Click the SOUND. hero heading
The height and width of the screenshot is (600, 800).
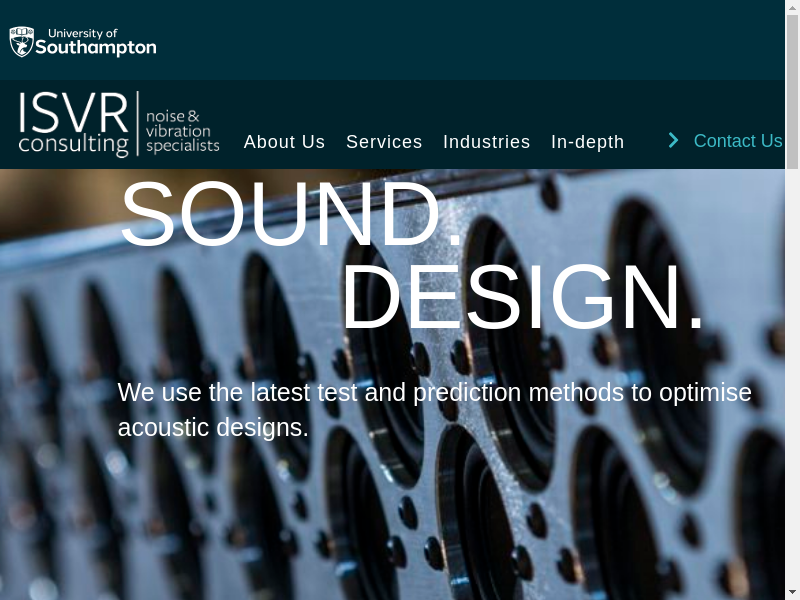292,214
